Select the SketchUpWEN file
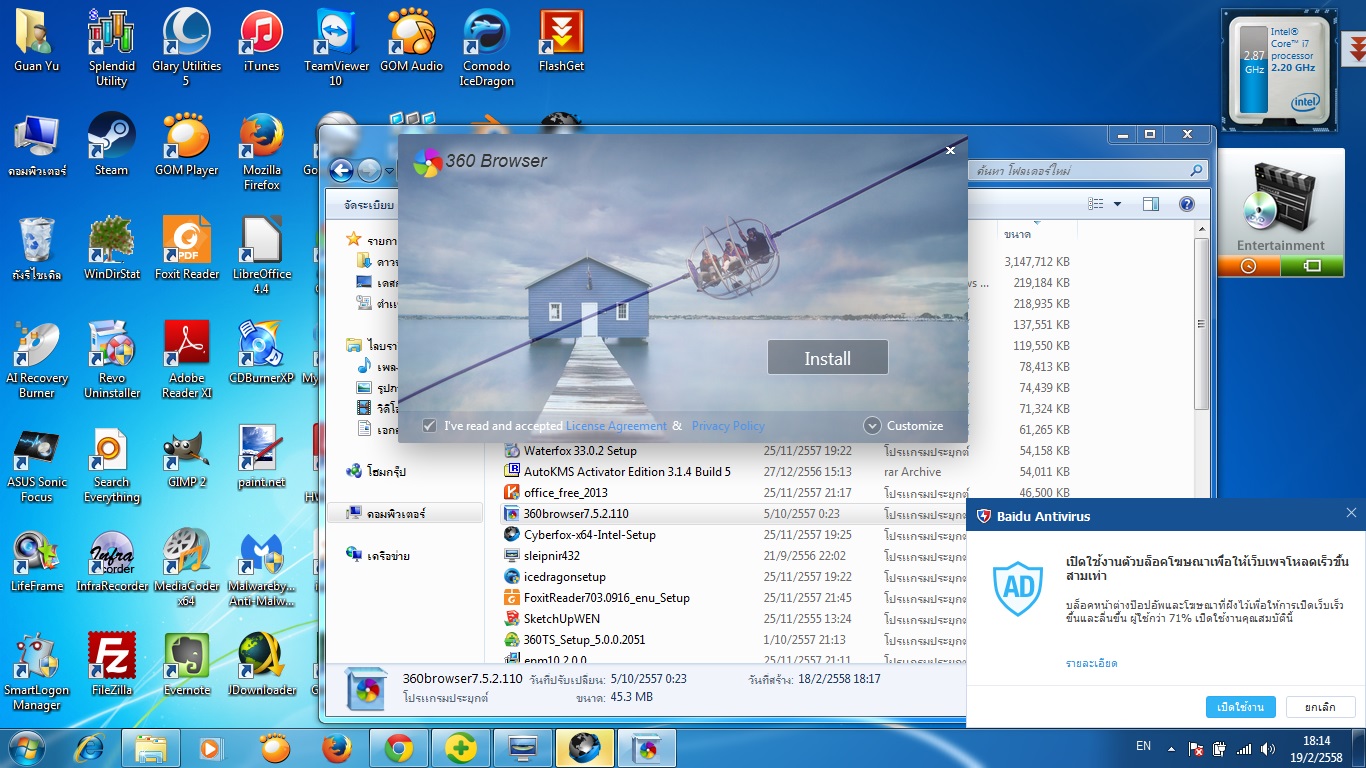The image size is (1366, 768). coord(562,619)
